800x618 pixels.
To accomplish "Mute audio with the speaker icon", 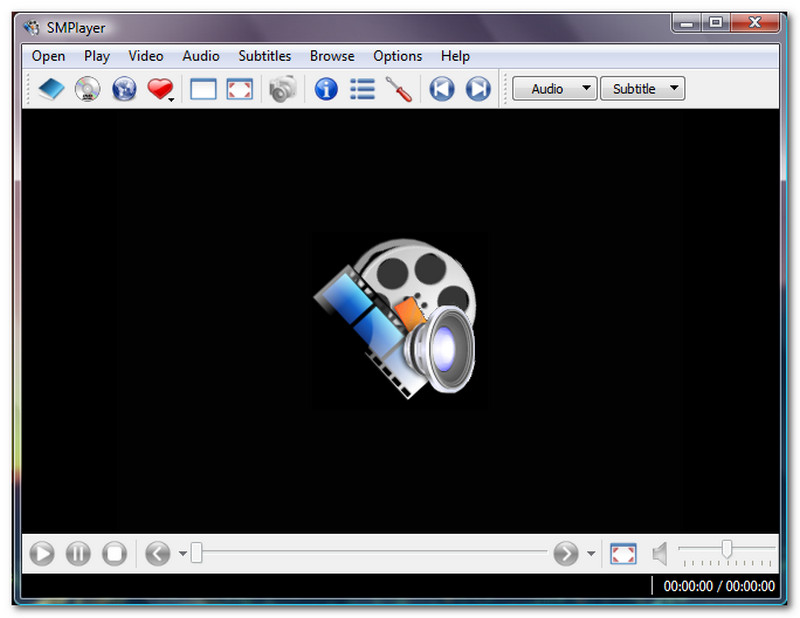I will 660,554.
